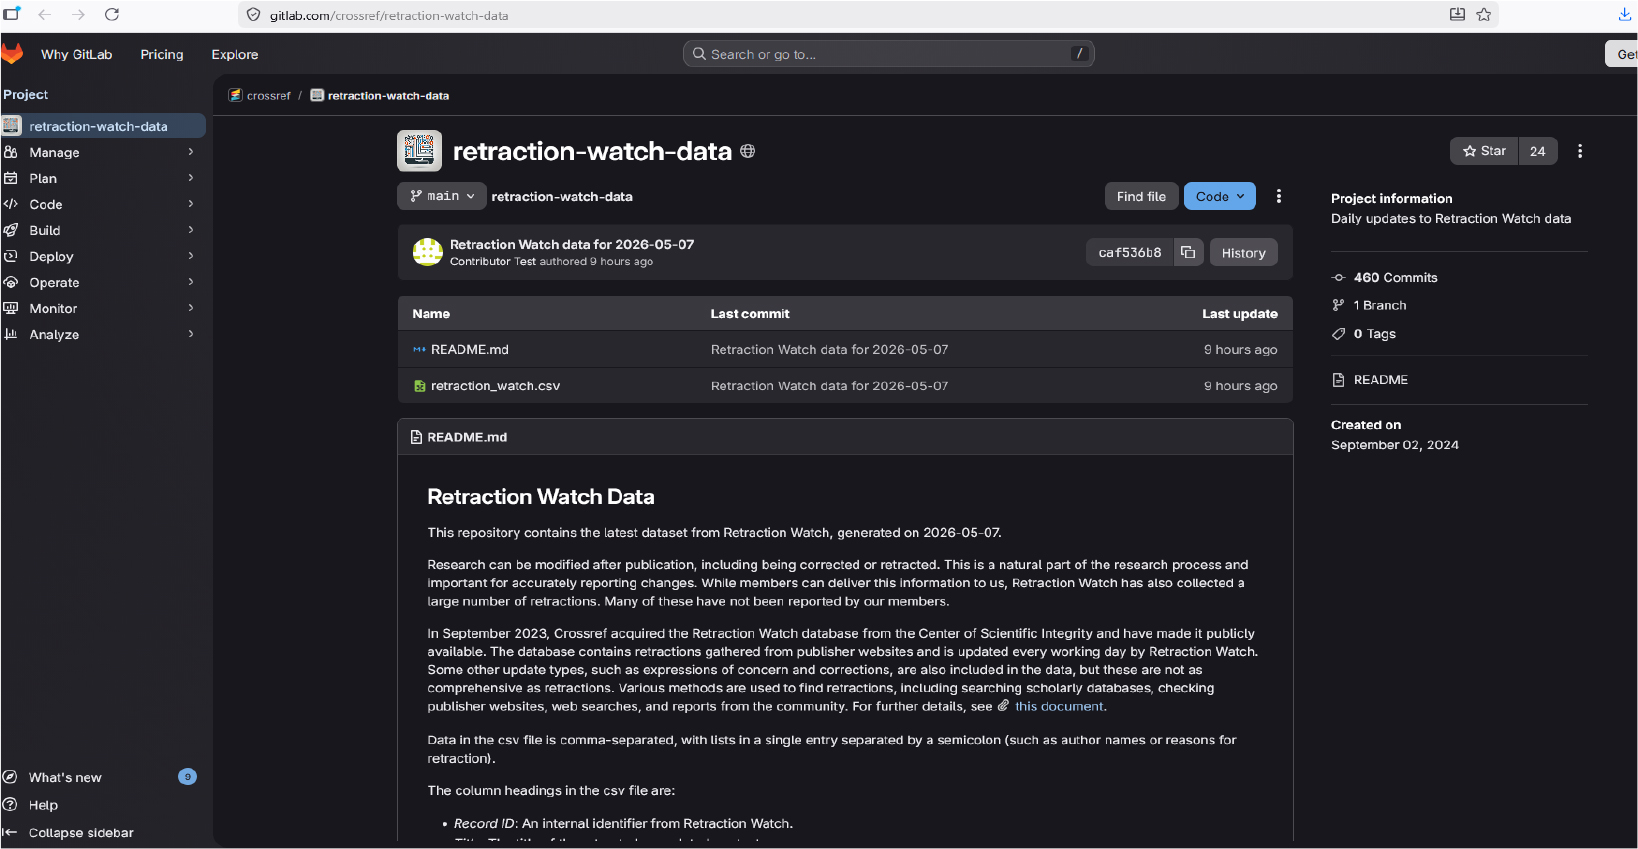Open README.md file
1638x849 pixels.
pos(470,350)
